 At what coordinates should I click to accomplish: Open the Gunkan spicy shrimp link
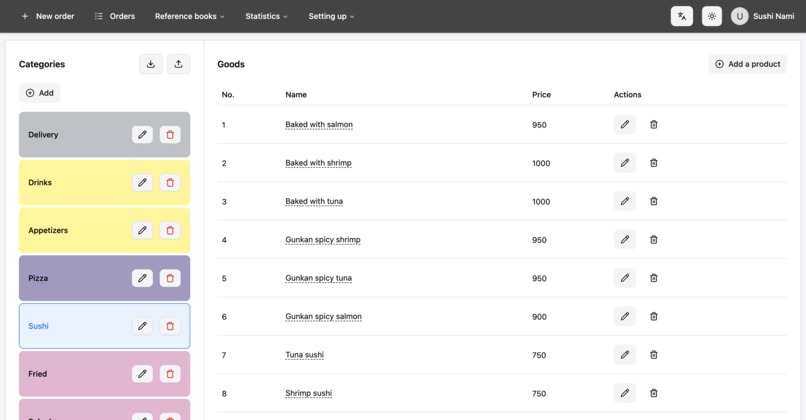[x=323, y=240]
